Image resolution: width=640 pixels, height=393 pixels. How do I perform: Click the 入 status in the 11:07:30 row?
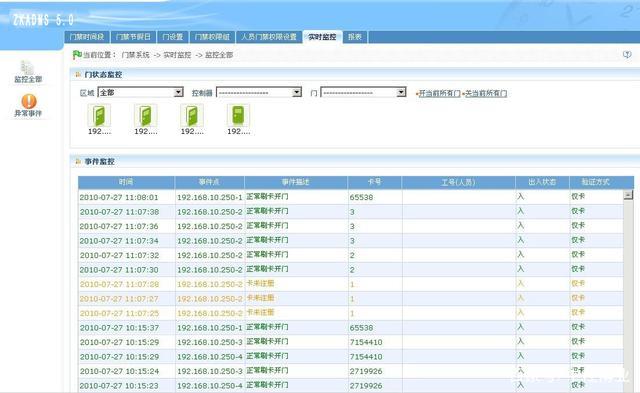click(x=520, y=269)
